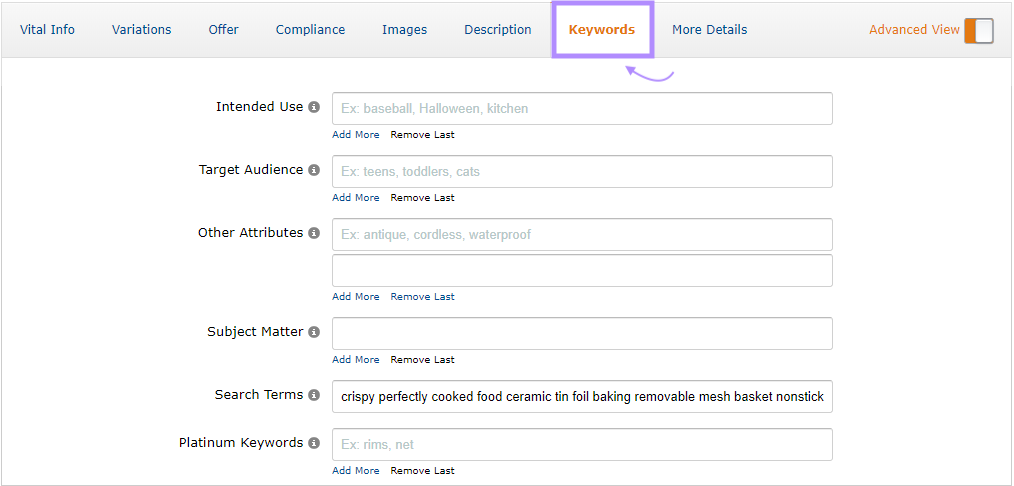
Task: Focus the Search Terms input field
Action: tap(582, 397)
